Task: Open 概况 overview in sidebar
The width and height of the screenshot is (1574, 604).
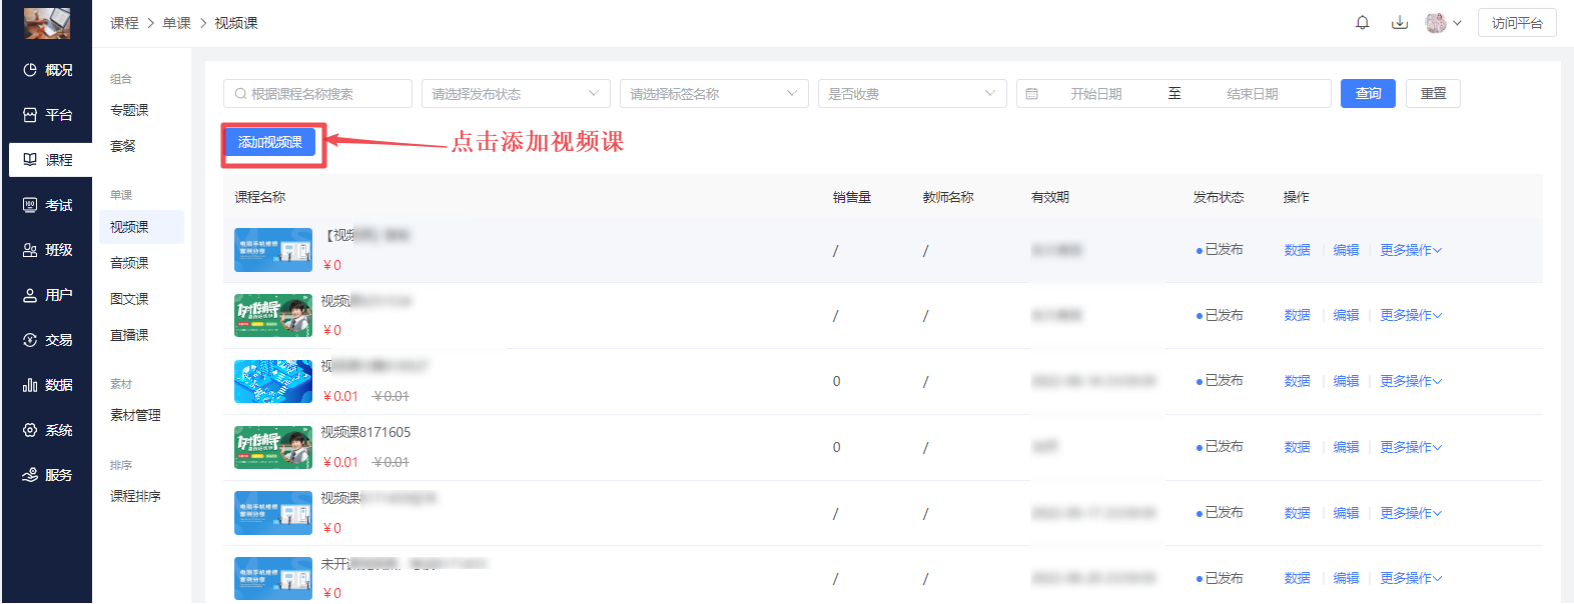Action: pos(48,70)
